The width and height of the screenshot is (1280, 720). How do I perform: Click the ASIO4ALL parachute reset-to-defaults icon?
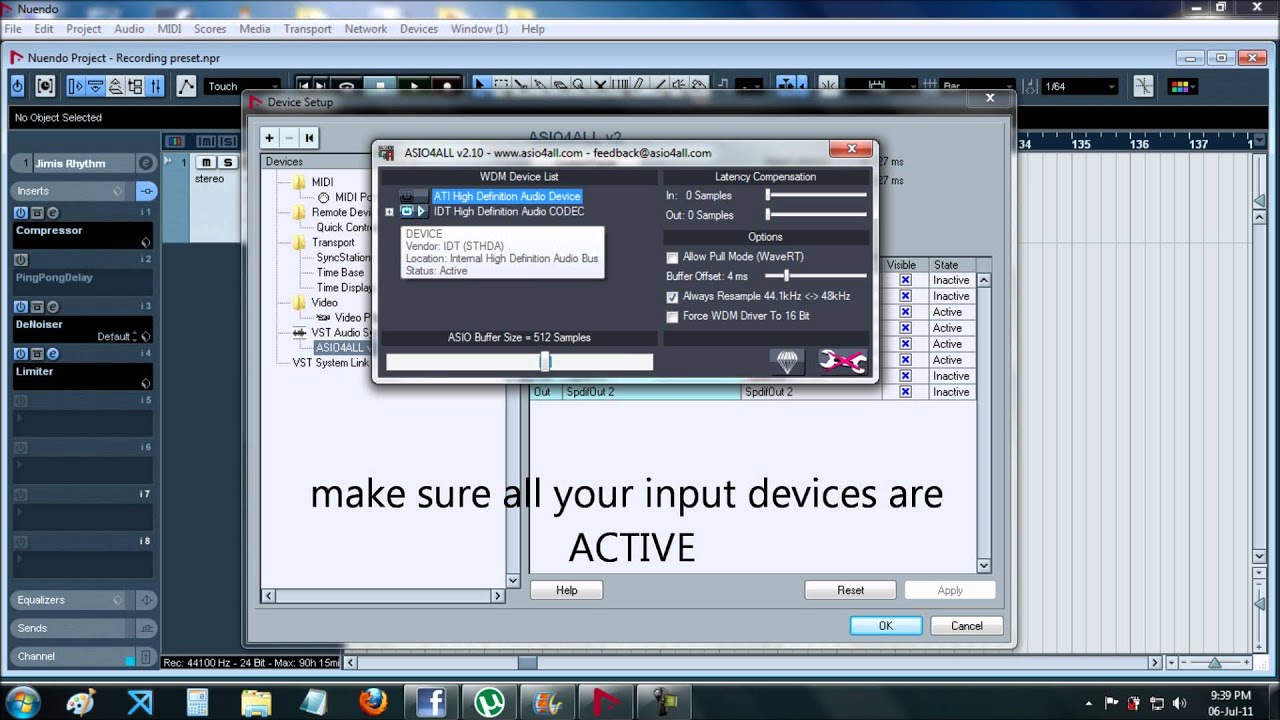[x=787, y=361]
